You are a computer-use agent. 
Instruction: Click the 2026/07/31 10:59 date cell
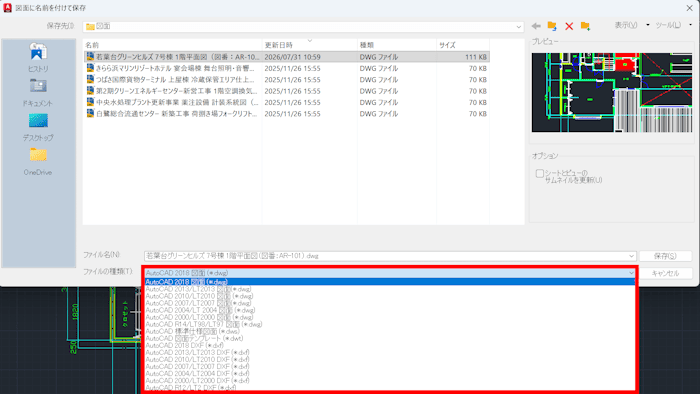point(292,57)
